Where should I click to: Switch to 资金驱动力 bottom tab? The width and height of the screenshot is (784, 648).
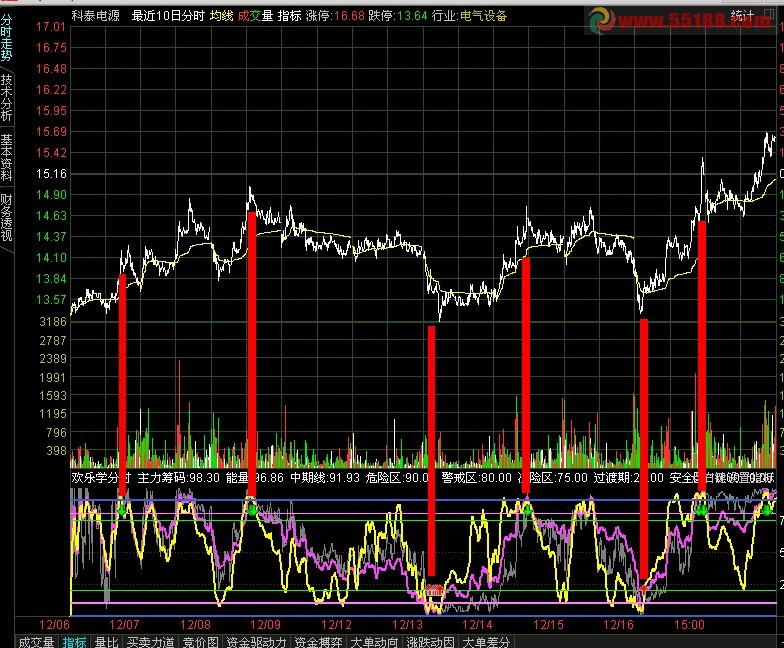(x=256, y=642)
